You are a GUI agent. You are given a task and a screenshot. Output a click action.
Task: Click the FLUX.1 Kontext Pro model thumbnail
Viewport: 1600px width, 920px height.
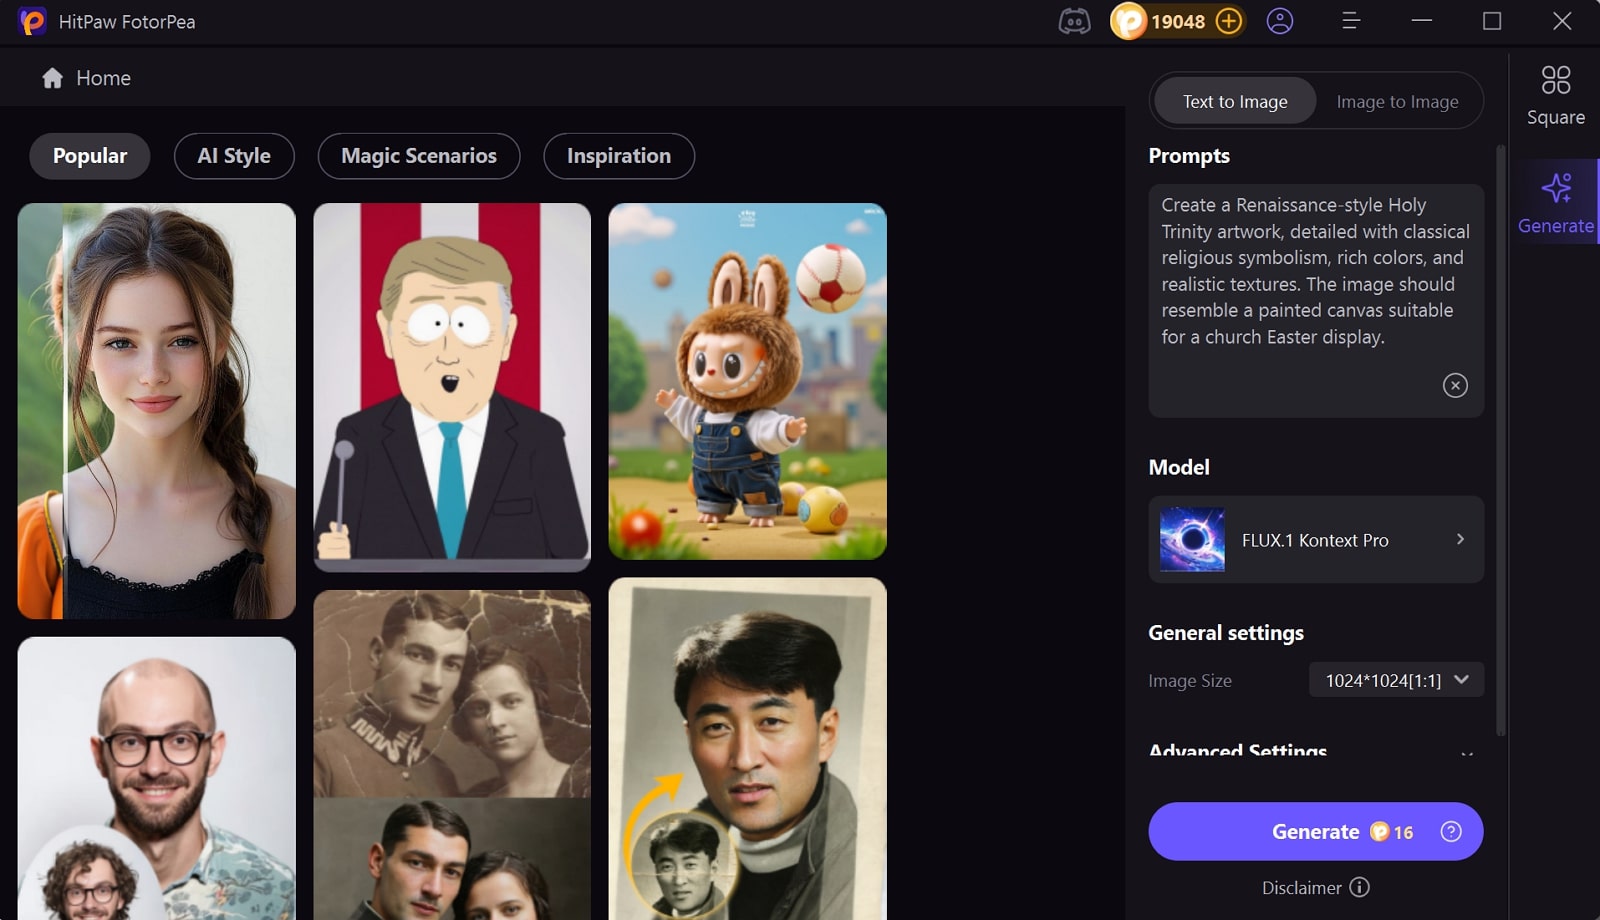(x=1192, y=539)
